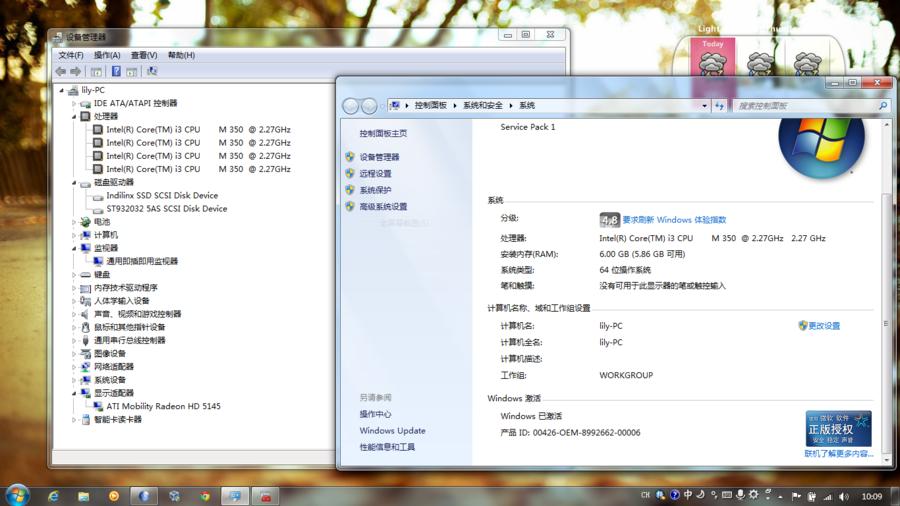Open the 操作中心 link
Image resolution: width=900 pixels, height=506 pixels.
tap(375, 414)
